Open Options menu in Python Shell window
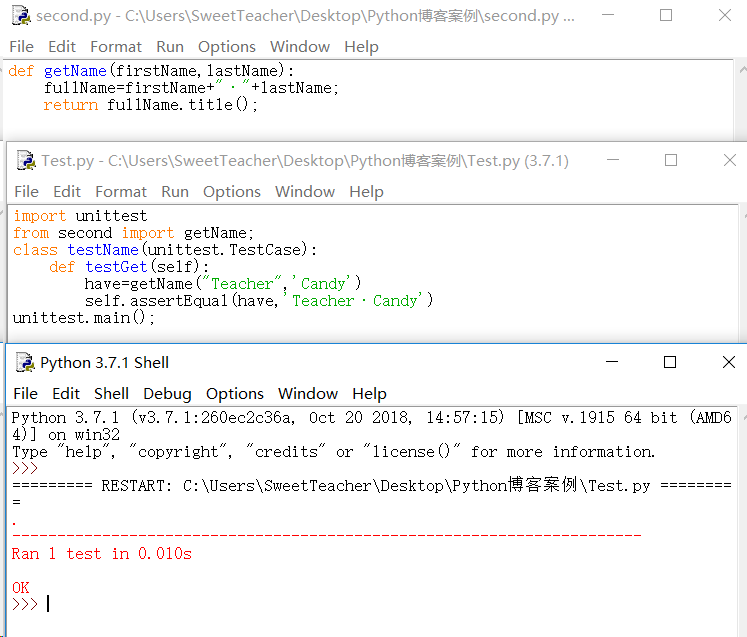Image resolution: width=747 pixels, height=637 pixels. click(234, 394)
